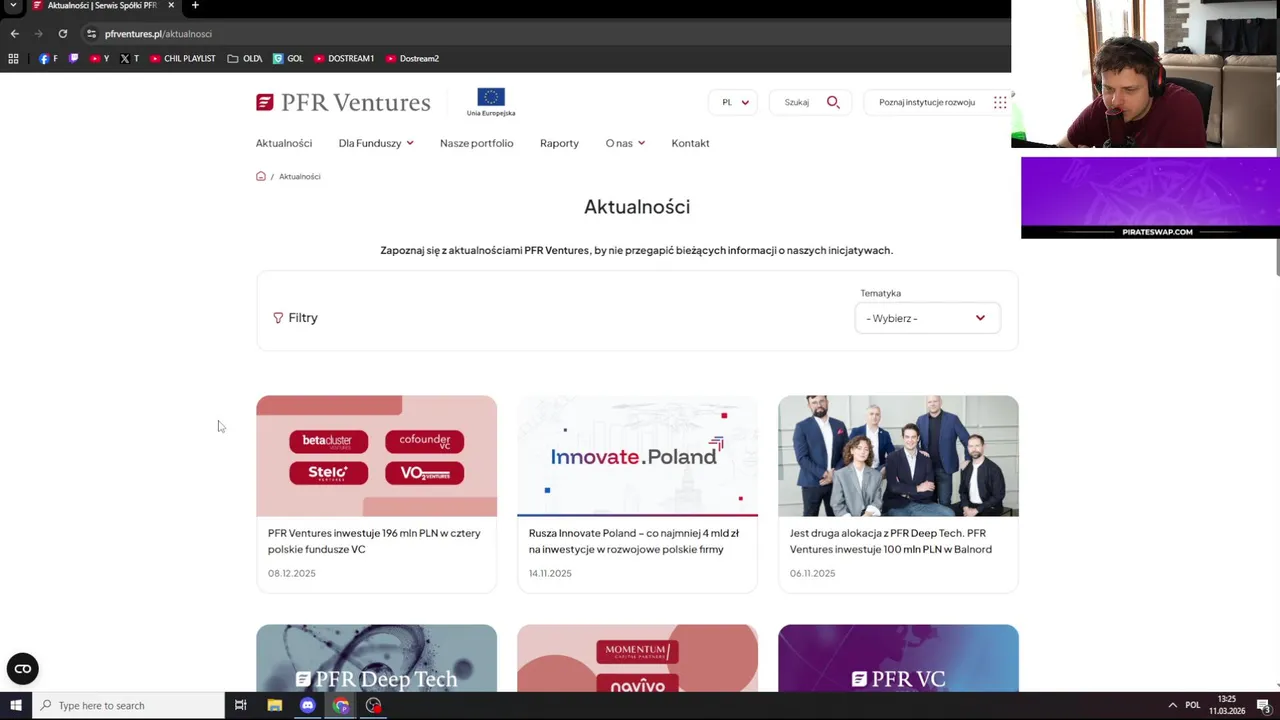Reload the page with refresh icon
Image resolution: width=1280 pixels, height=720 pixels.
62,33
